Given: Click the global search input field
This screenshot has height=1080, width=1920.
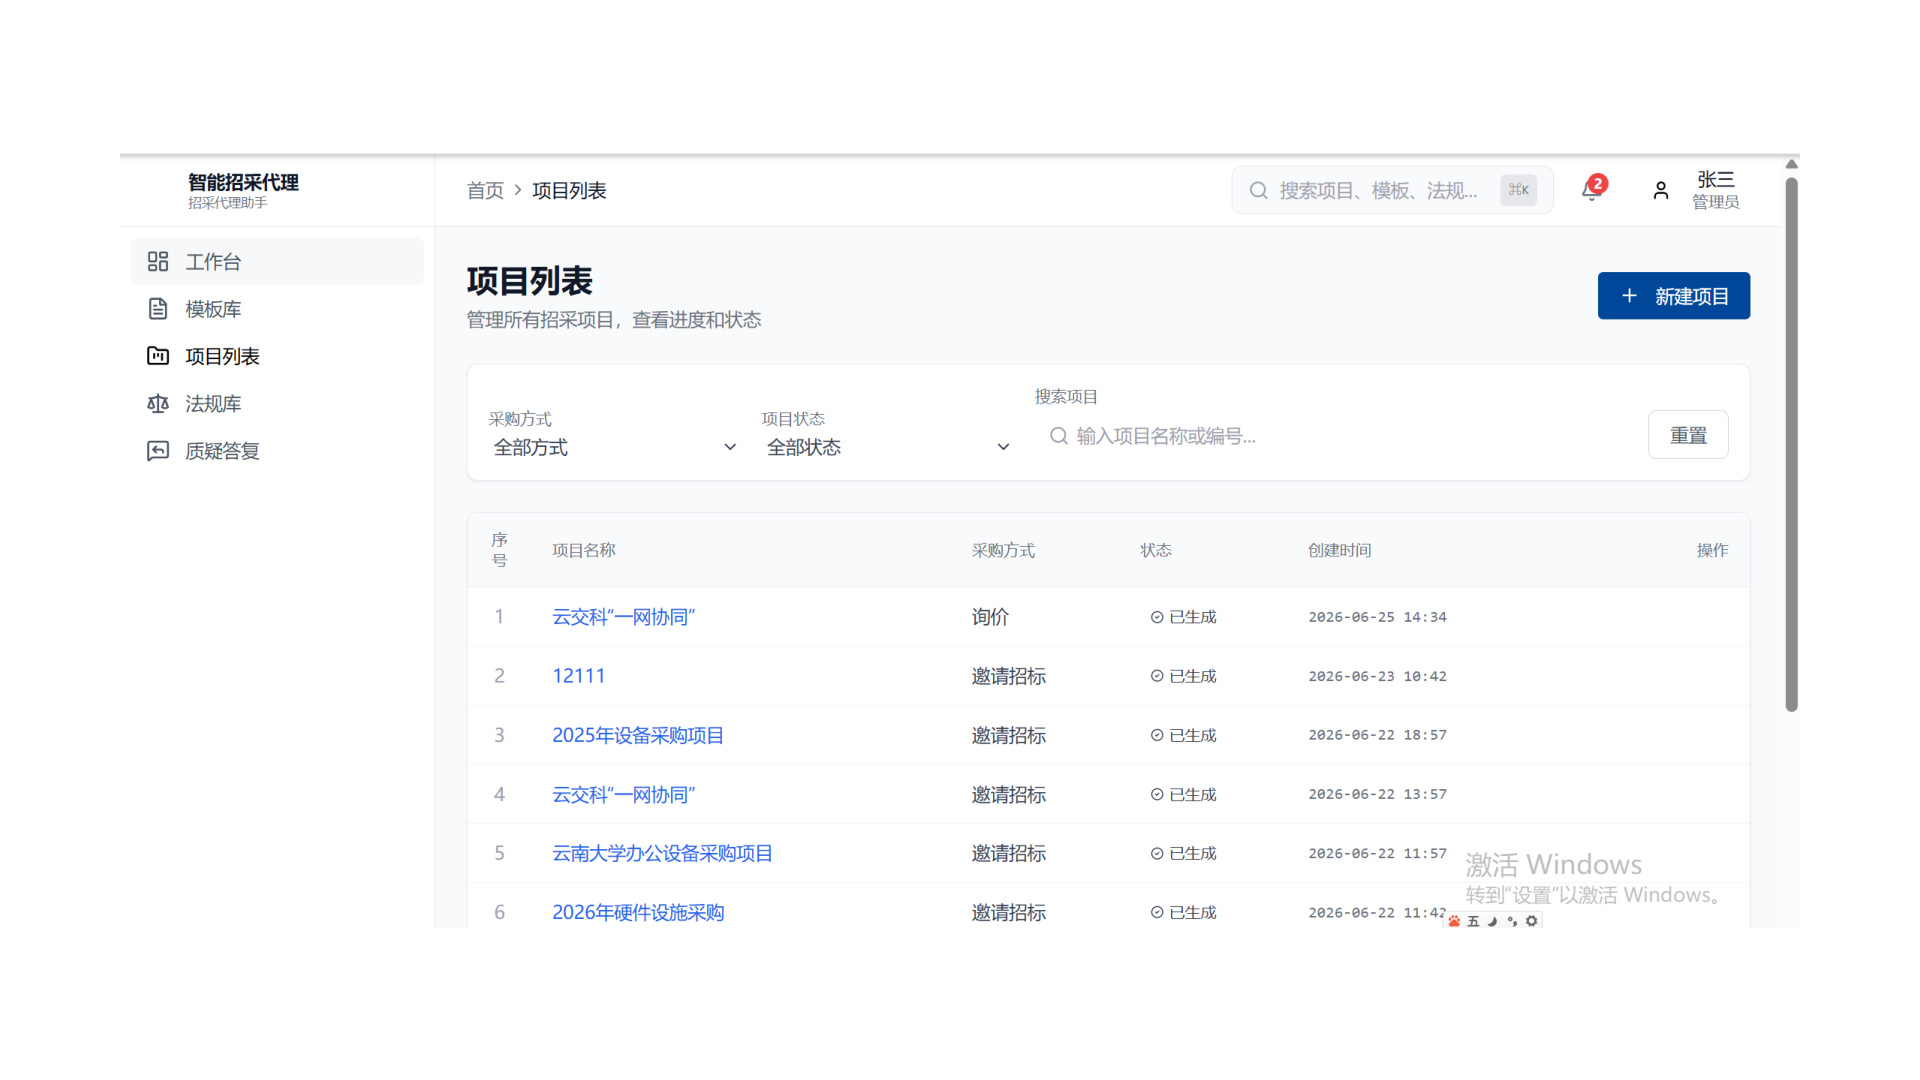Looking at the screenshot, I should (1392, 190).
